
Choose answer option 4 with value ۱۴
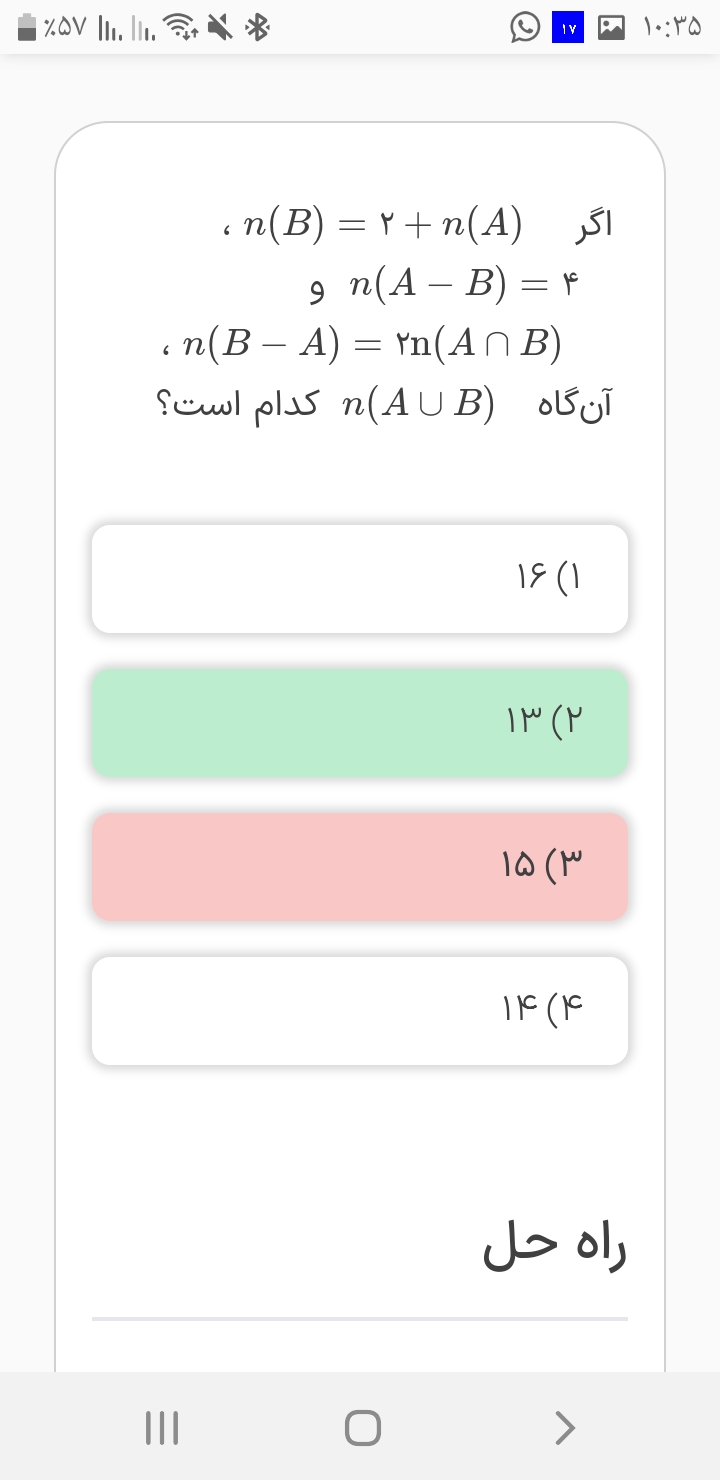pos(360,1010)
